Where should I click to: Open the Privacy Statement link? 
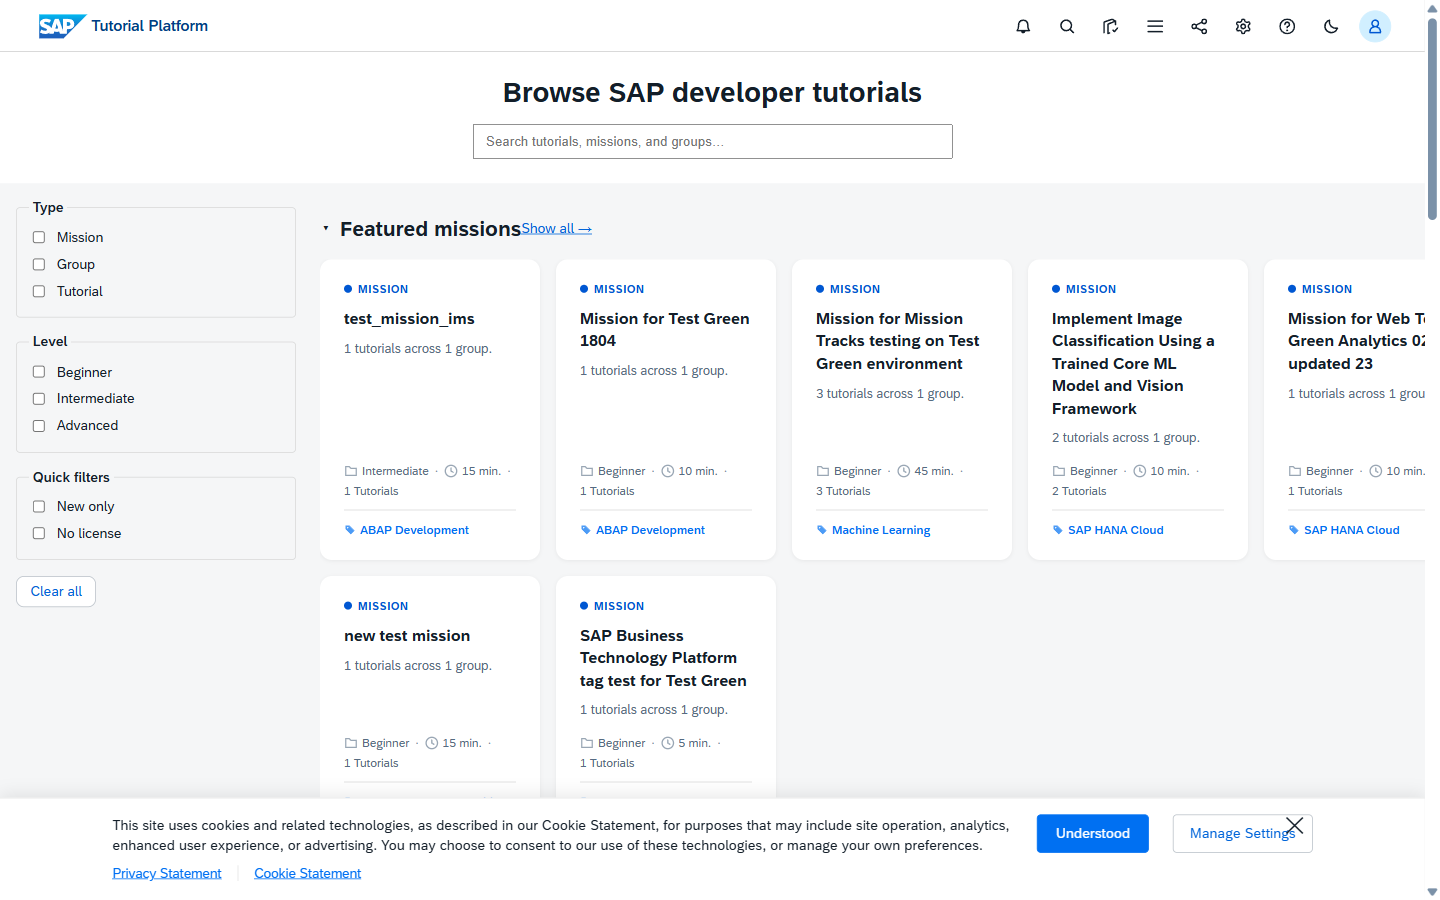point(167,874)
